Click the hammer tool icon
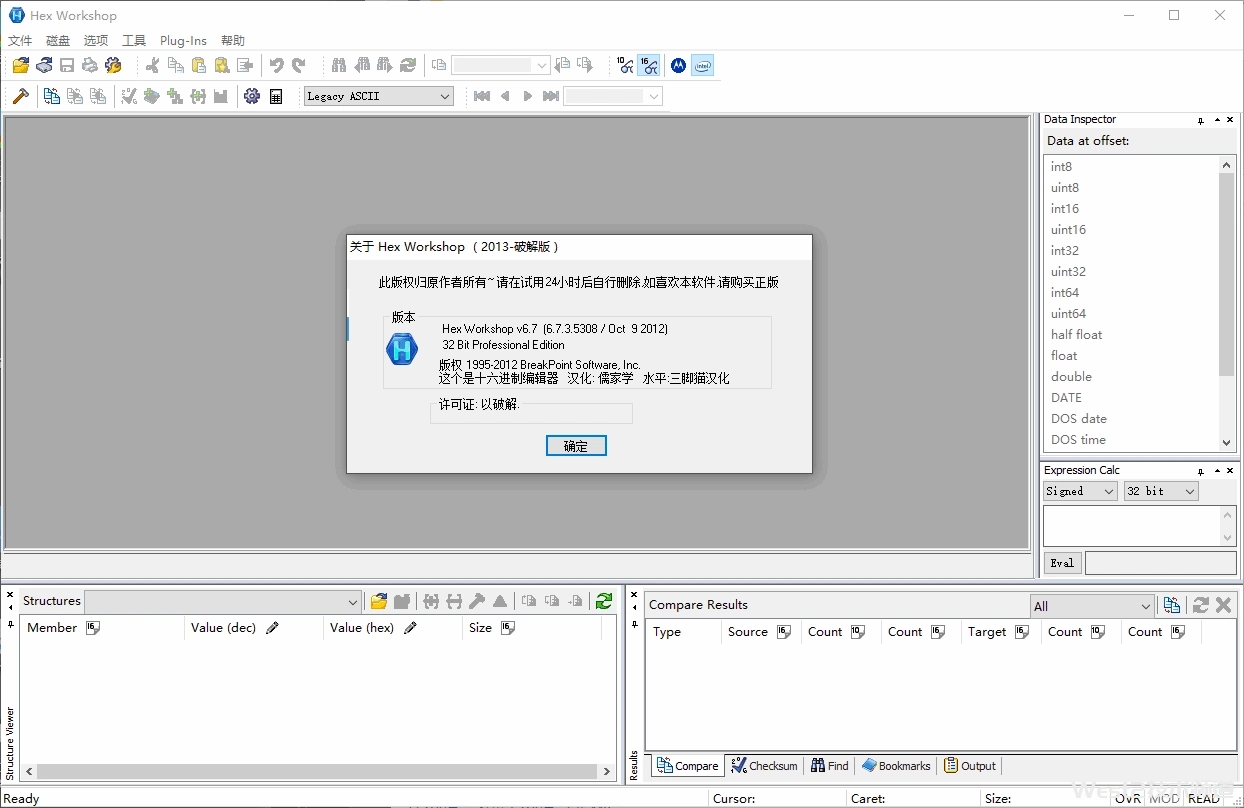Viewport: 1244px width, 808px height. (x=20, y=97)
